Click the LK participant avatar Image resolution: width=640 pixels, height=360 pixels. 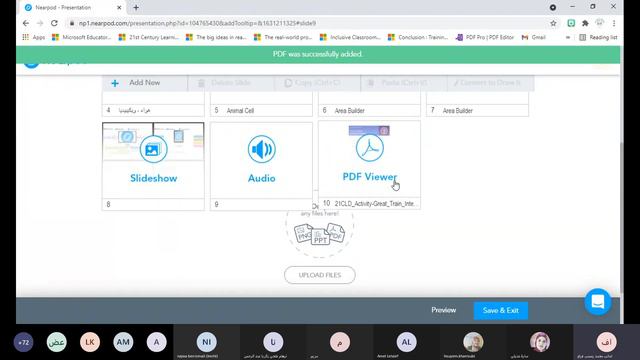tap(90, 342)
